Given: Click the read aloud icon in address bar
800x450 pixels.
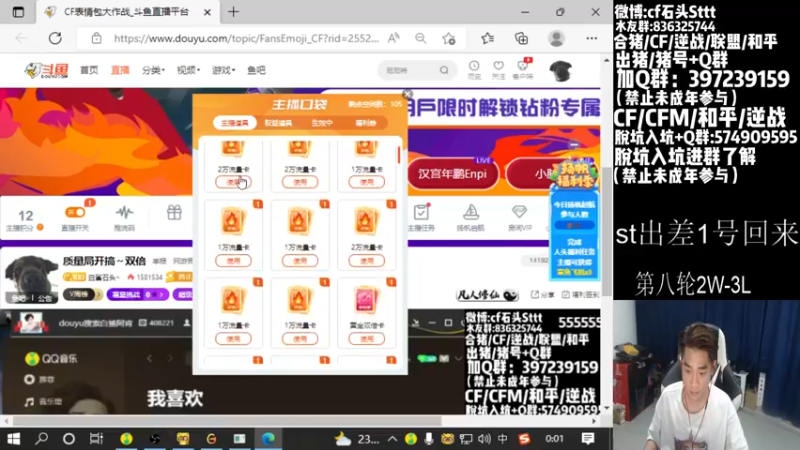Looking at the screenshot, I should point(393,38).
